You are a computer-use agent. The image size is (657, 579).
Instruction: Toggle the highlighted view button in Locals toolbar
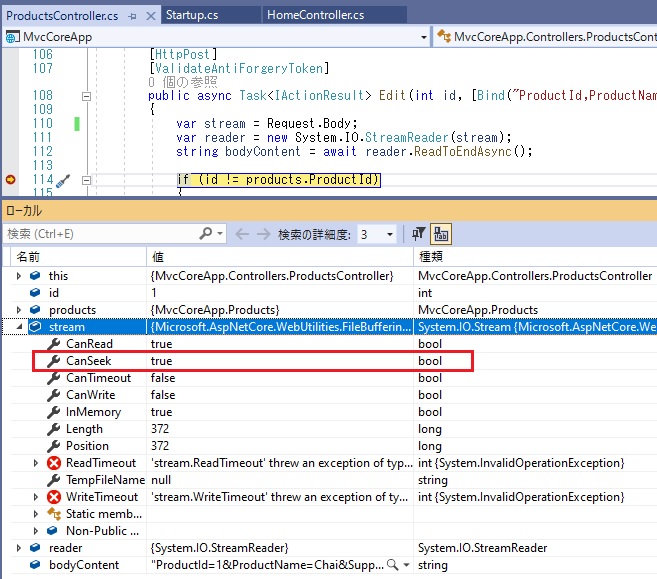tap(441, 234)
